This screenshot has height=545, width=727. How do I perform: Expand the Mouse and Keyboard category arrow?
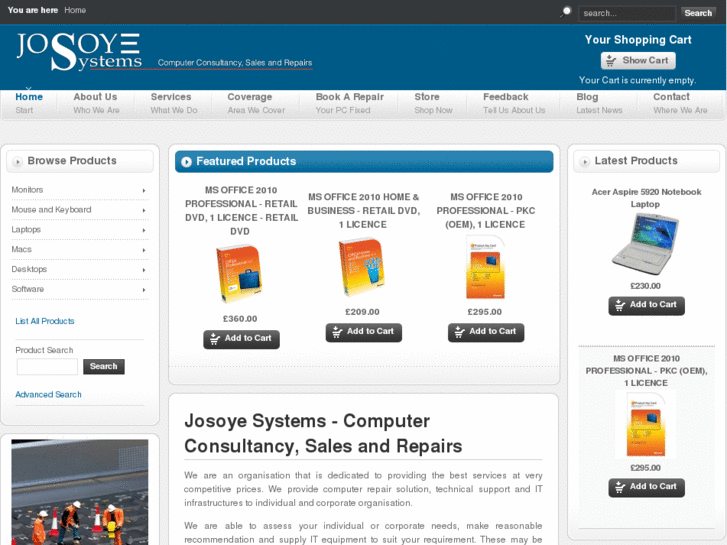pyautogui.click(x=144, y=211)
